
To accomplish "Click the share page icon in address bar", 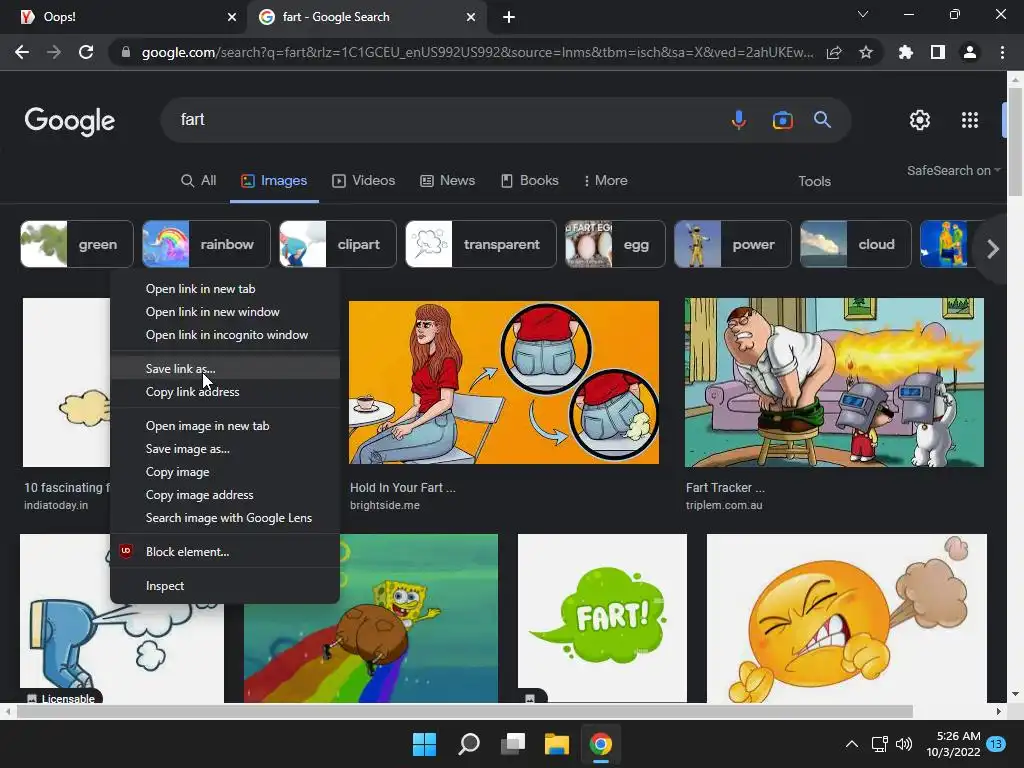I will (834, 52).
